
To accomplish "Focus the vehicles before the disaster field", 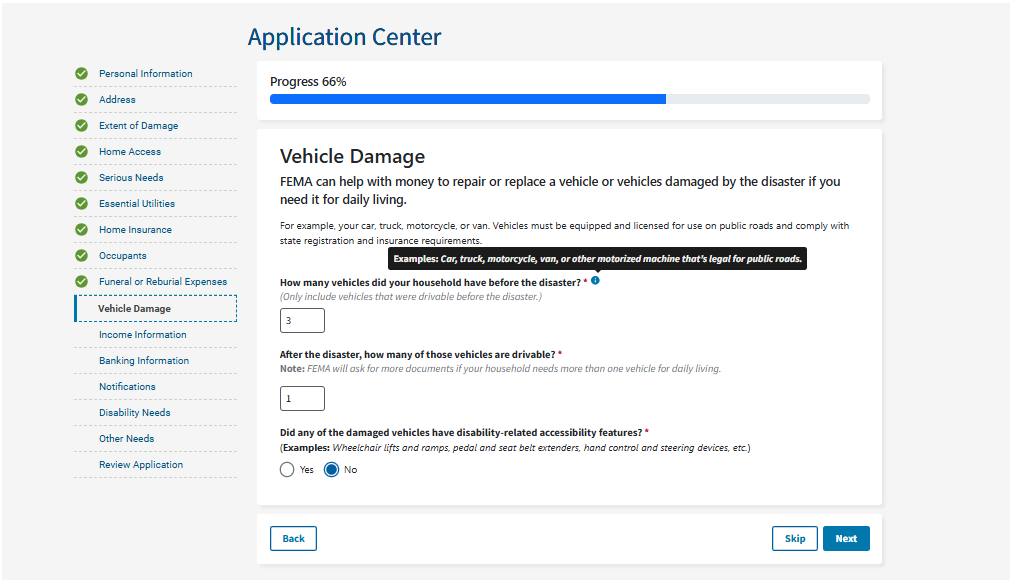I will coord(302,321).
